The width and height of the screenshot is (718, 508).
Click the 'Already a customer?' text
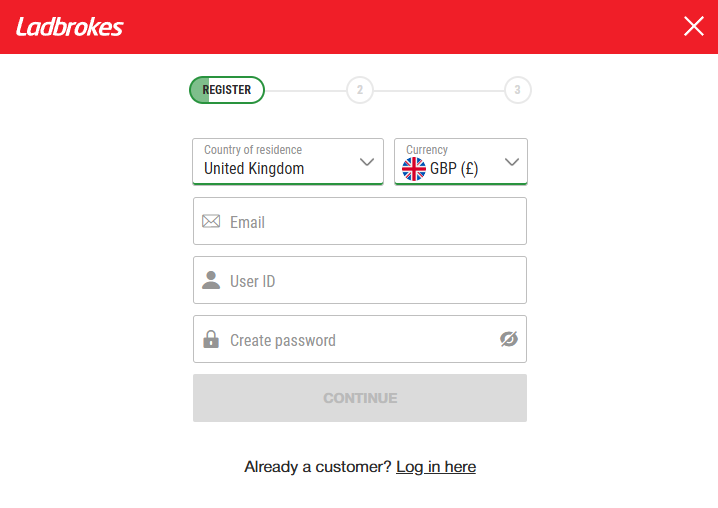pos(318,467)
